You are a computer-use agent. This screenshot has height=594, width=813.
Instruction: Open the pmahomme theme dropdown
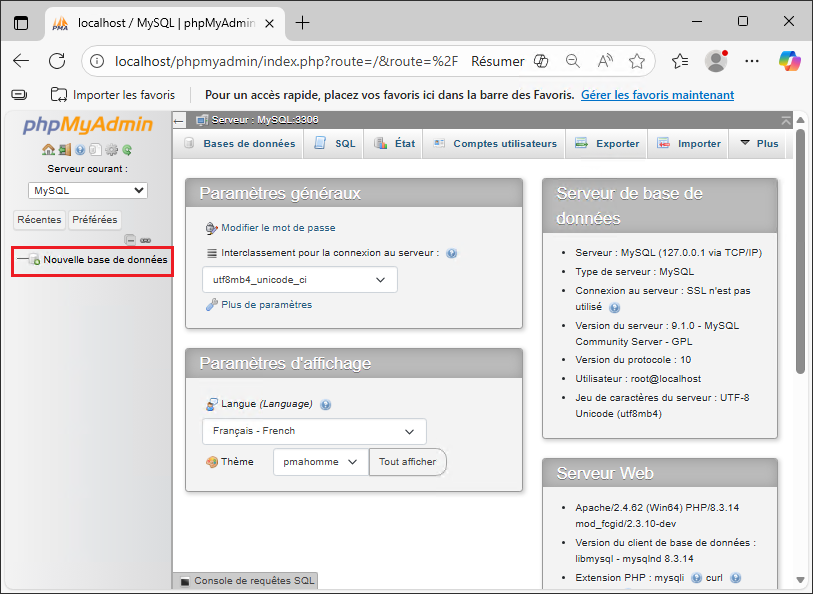click(x=321, y=462)
